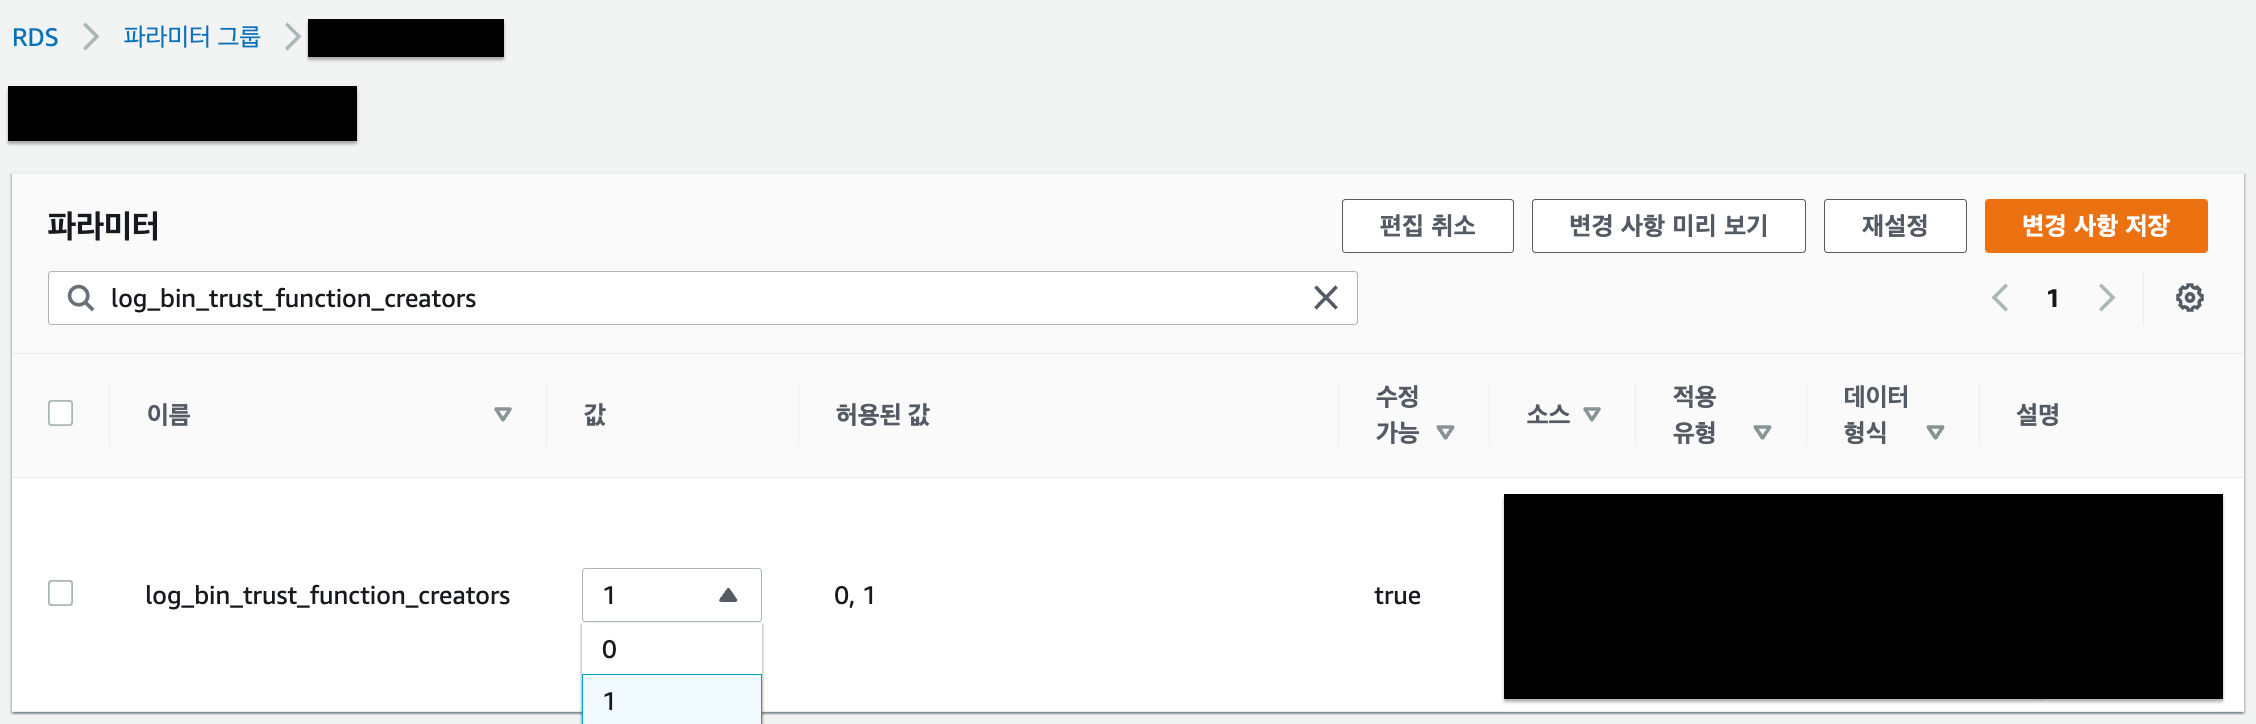Open the 적용 유형 column sort dropdown
This screenshot has height=724, width=2256.
click(1763, 432)
